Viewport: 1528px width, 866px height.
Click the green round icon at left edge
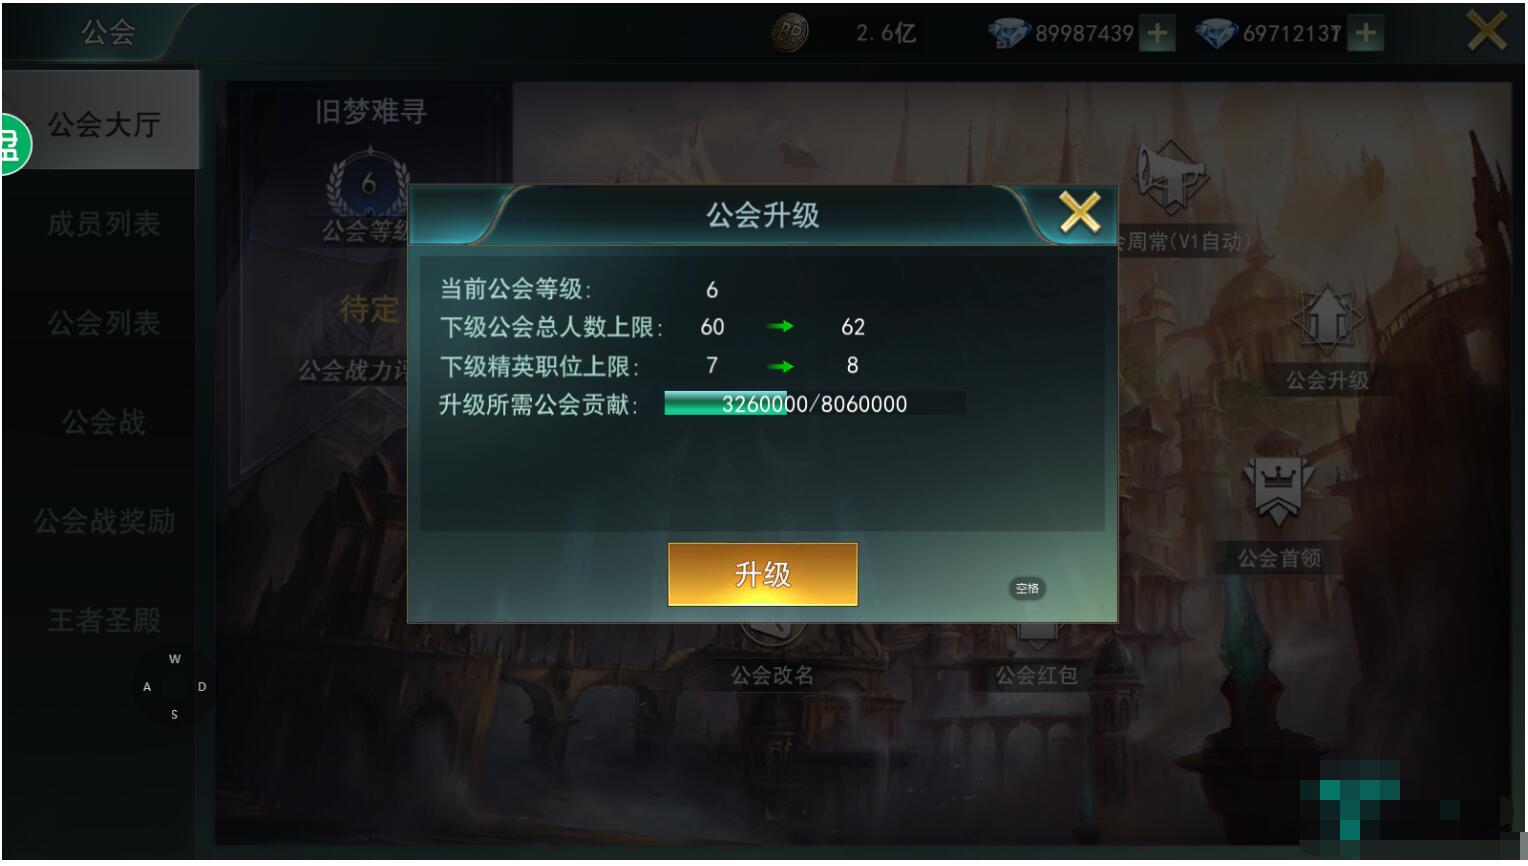point(14,145)
